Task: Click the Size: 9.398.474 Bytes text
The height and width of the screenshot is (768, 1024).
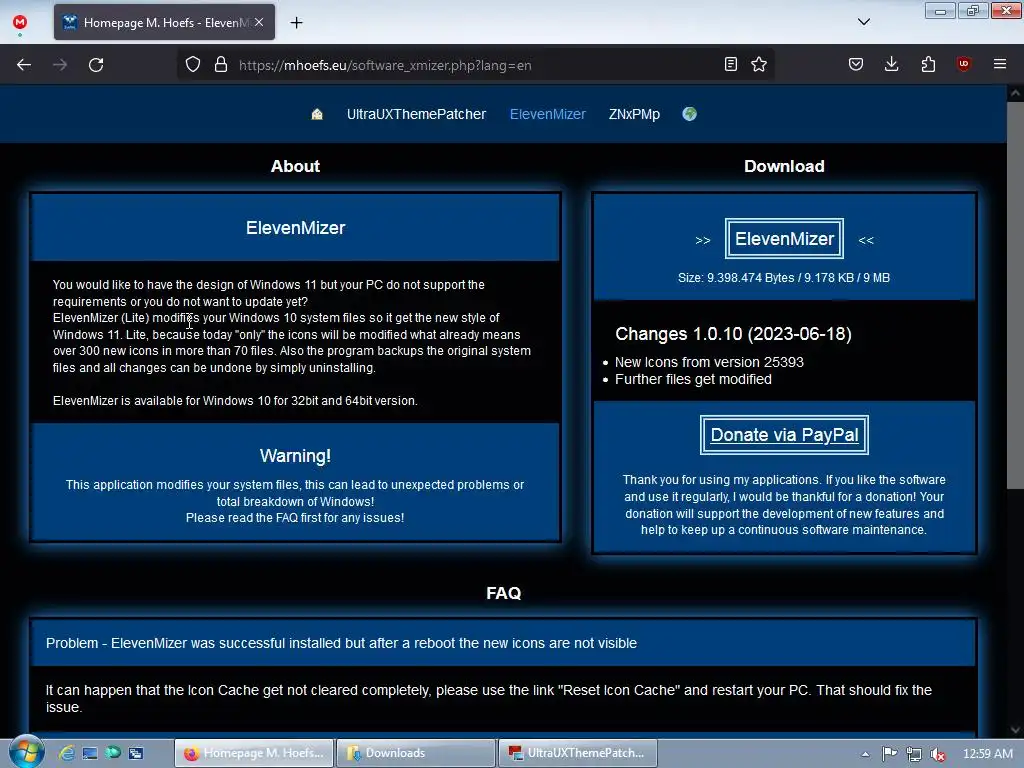Action: (784, 278)
